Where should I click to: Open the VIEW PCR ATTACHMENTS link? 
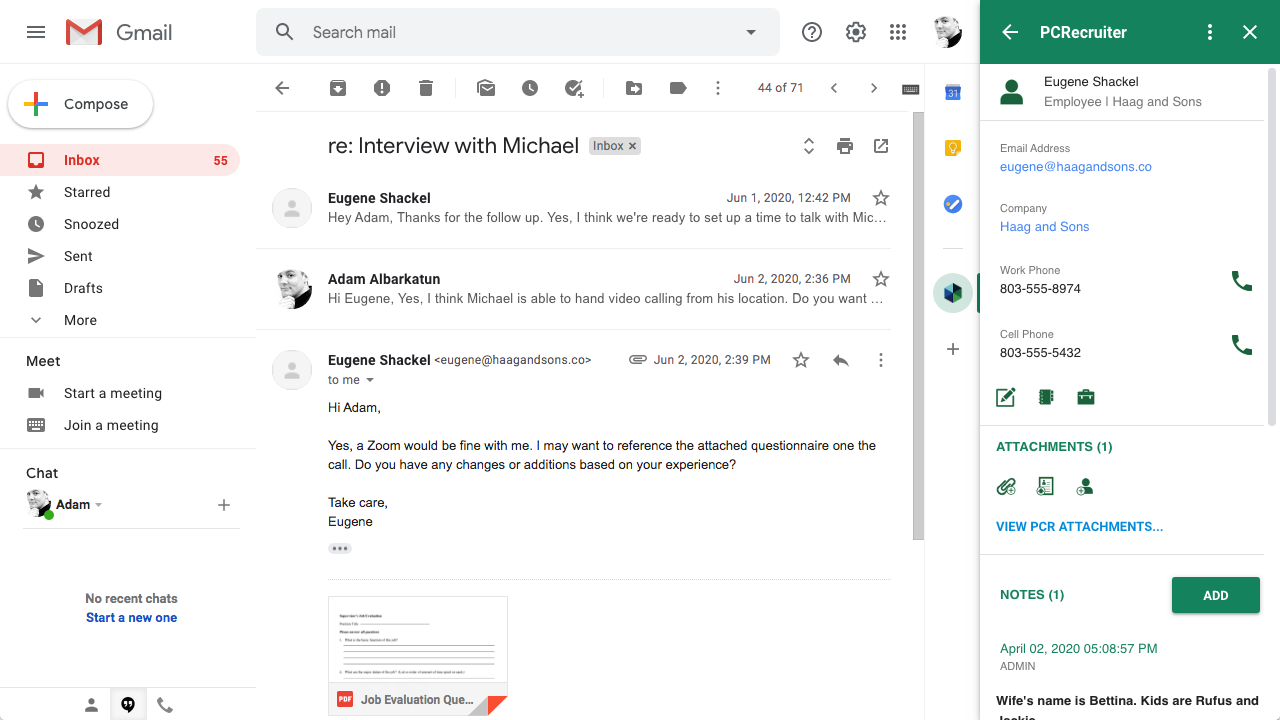click(1079, 526)
